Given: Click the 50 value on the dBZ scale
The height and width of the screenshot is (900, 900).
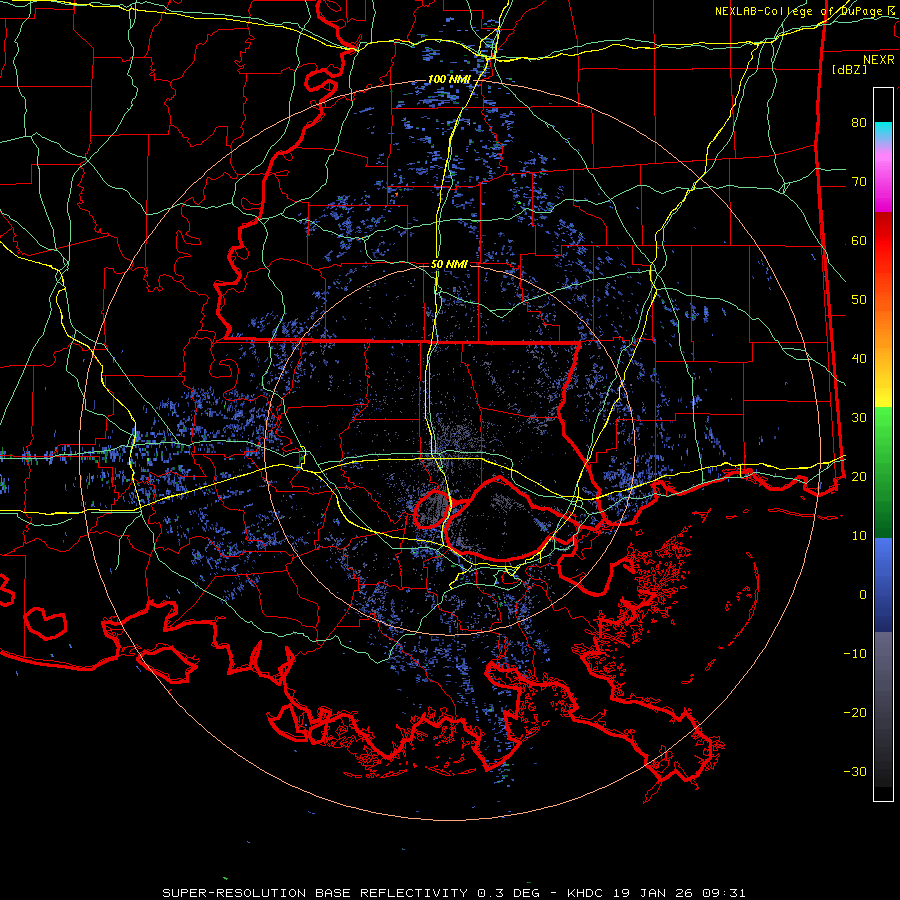Looking at the screenshot, I should coord(859,300).
